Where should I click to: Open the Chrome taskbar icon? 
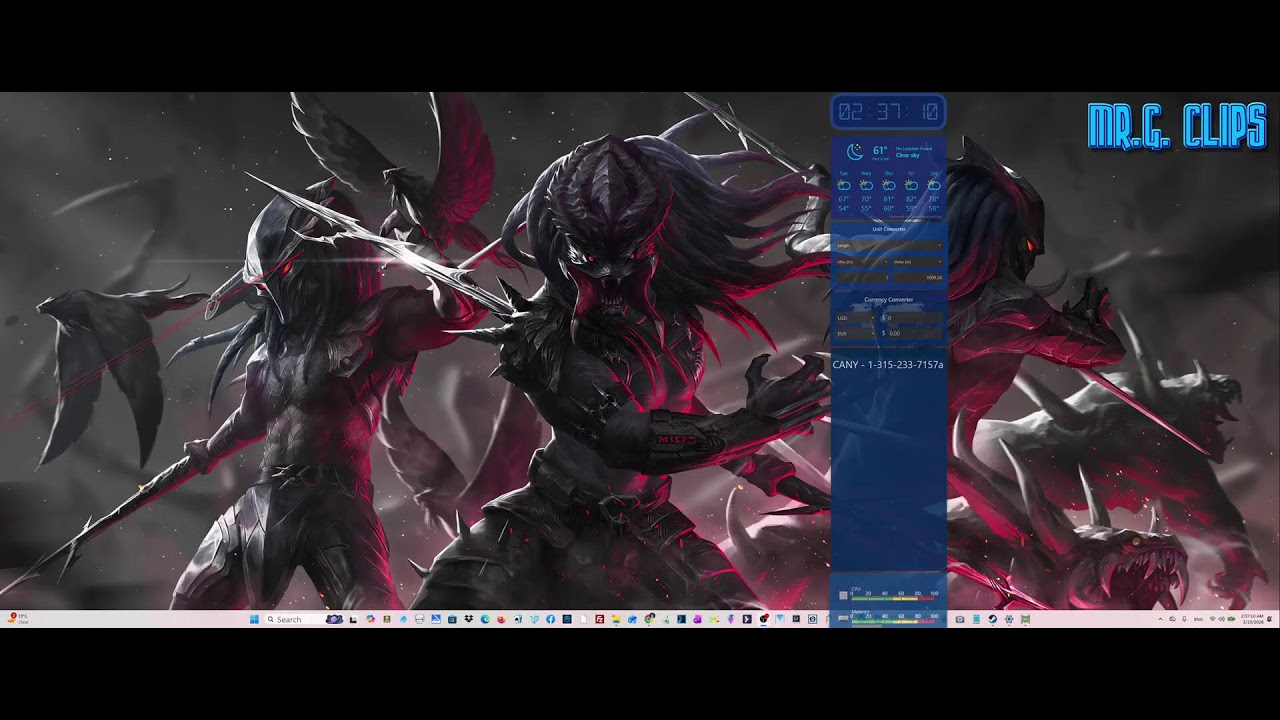point(649,619)
